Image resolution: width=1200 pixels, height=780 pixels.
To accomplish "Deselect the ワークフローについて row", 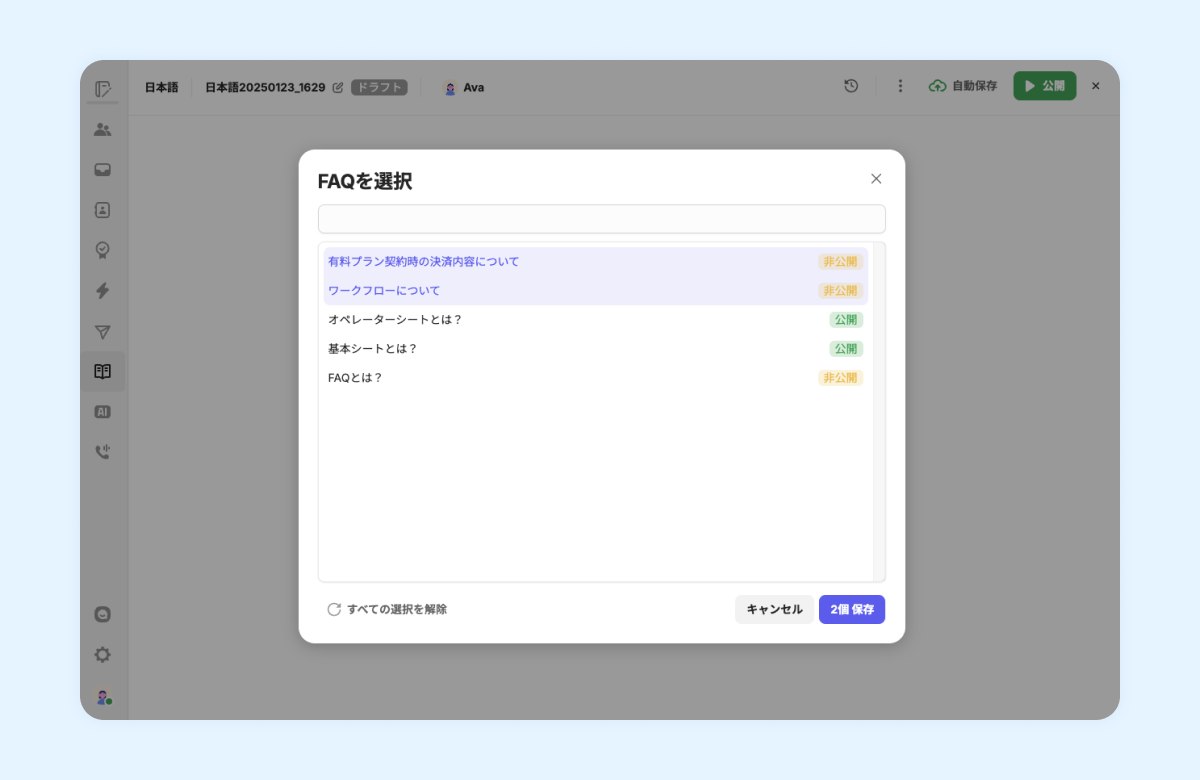I will click(x=595, y=291).
